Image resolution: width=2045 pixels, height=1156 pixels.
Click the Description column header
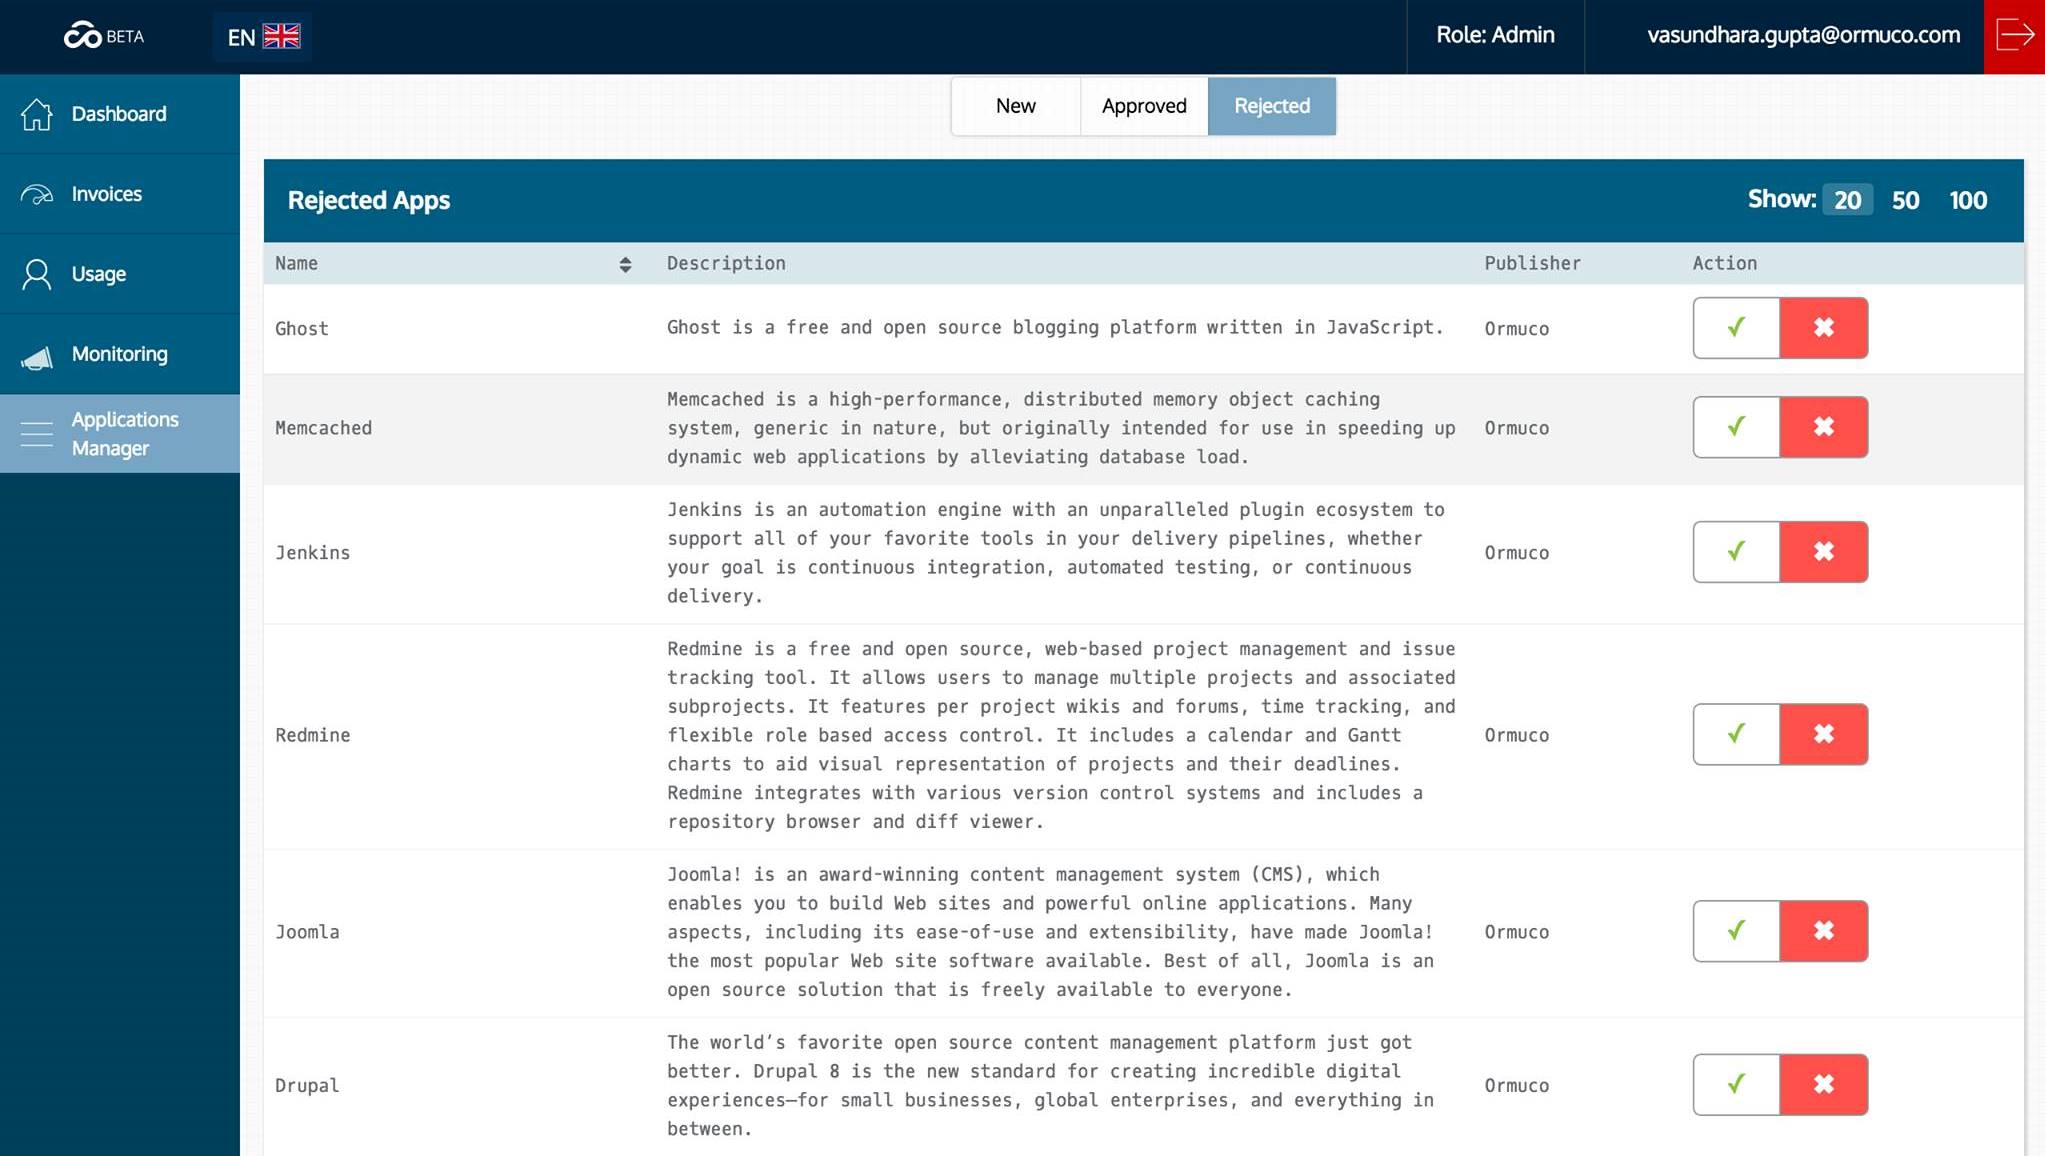[726, 263]
